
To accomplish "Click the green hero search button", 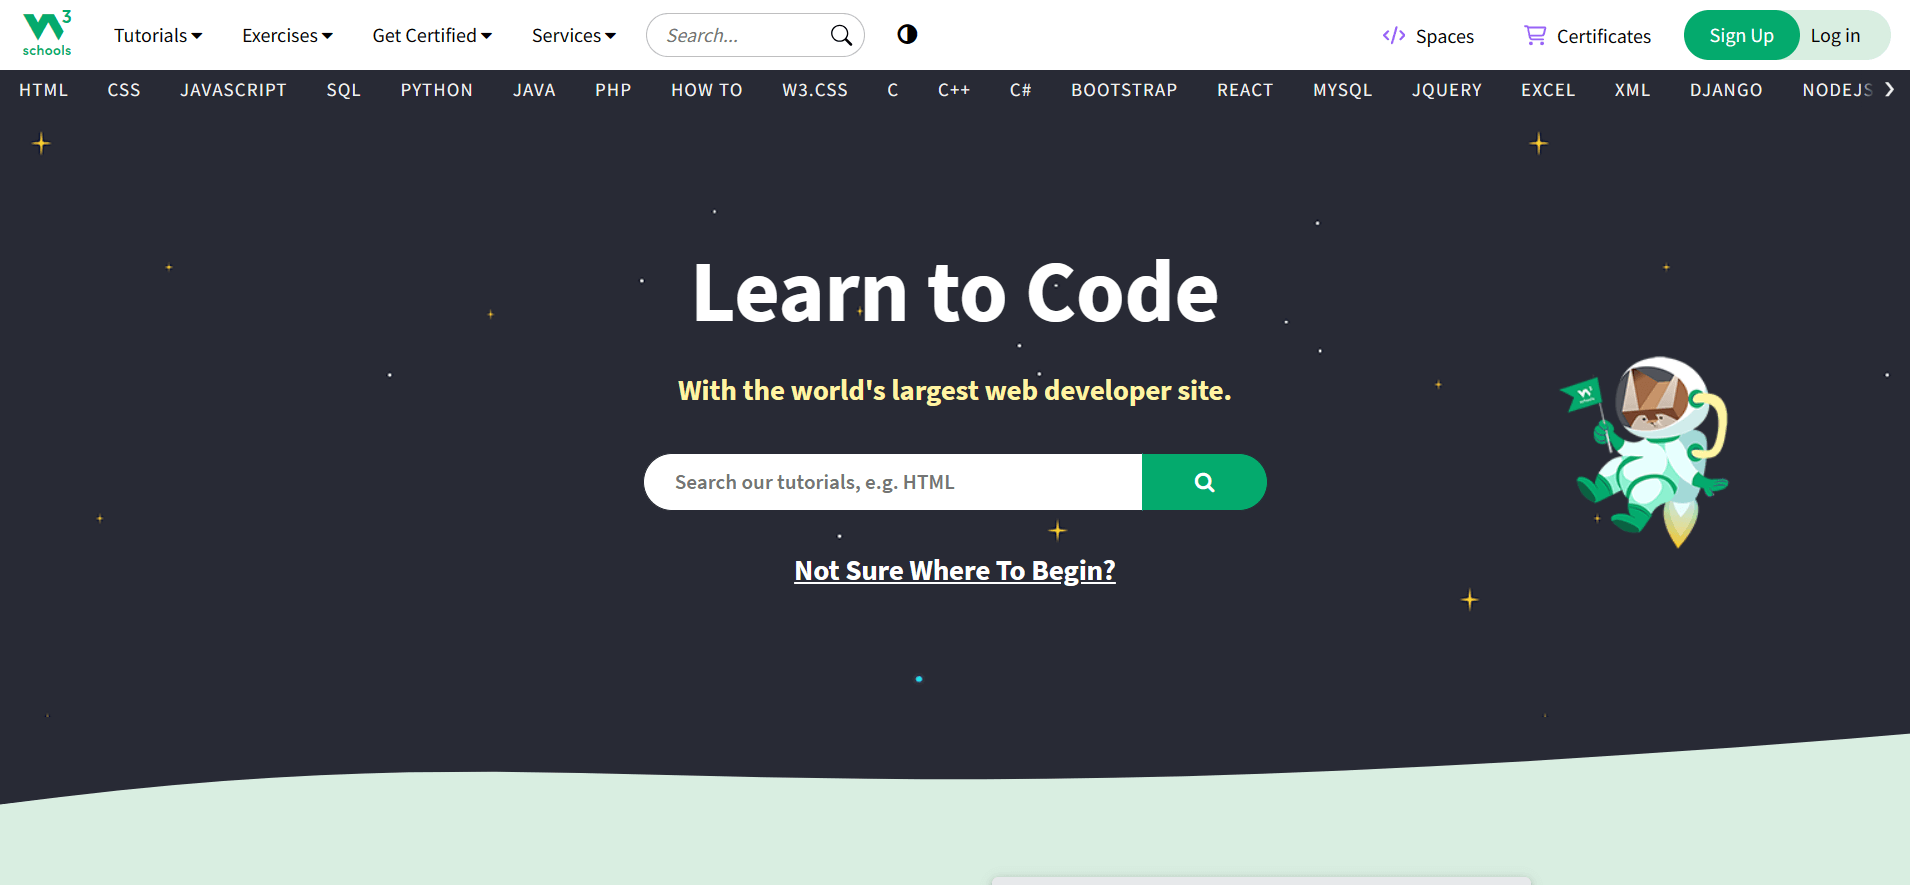I will [1204, 482].
